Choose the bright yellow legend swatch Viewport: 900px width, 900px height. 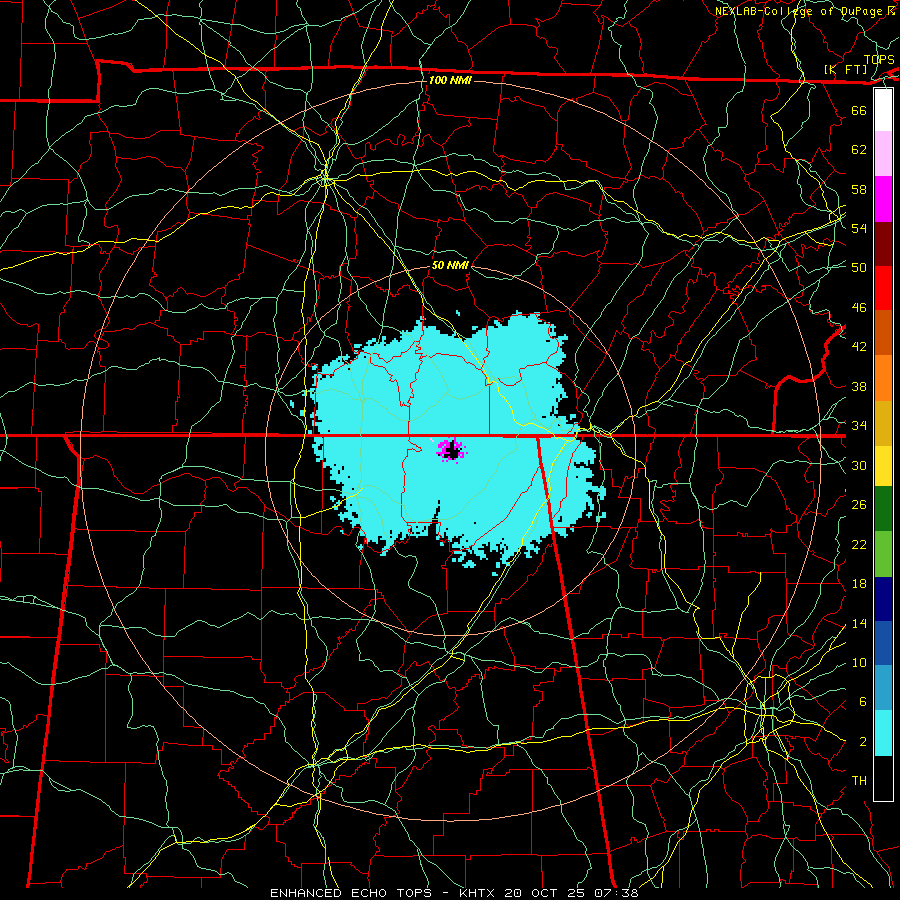pos(883,466)
